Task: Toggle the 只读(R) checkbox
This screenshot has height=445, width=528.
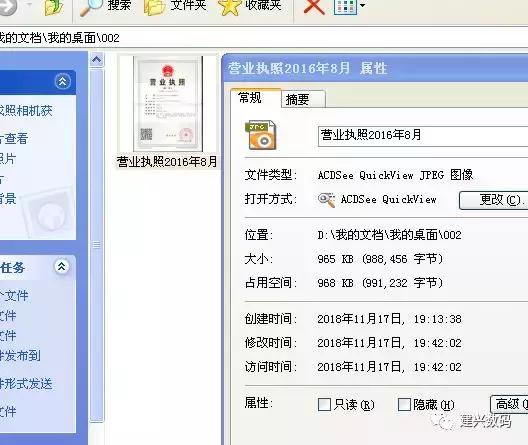Action: (324, 404)
